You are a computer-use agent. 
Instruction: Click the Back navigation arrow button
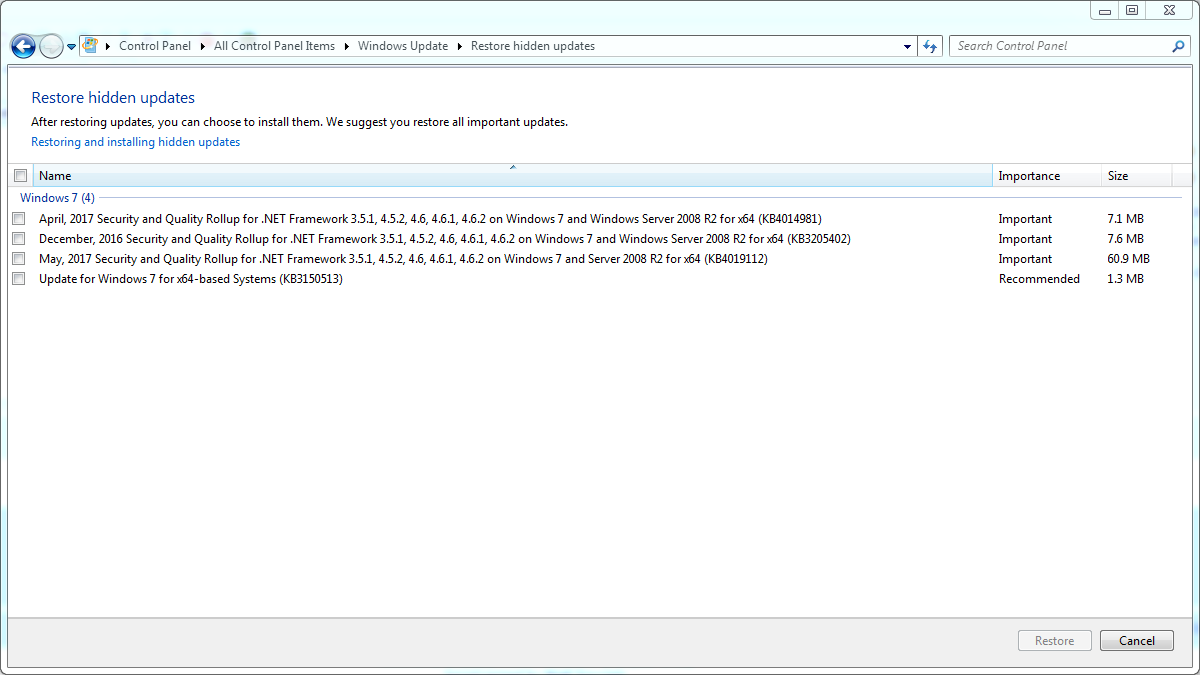click(x=23, y=46)
